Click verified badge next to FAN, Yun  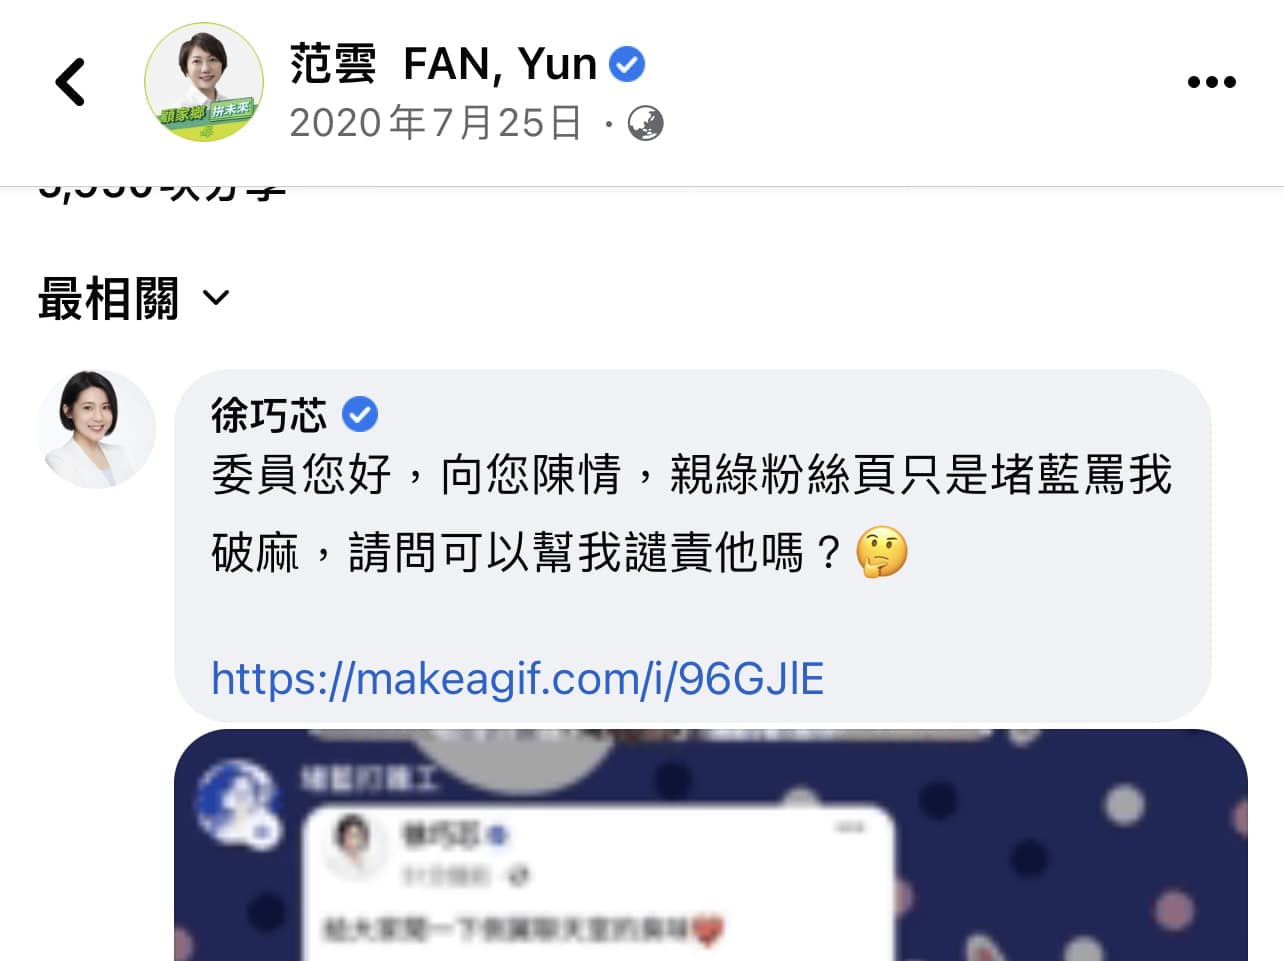[627, 64]
